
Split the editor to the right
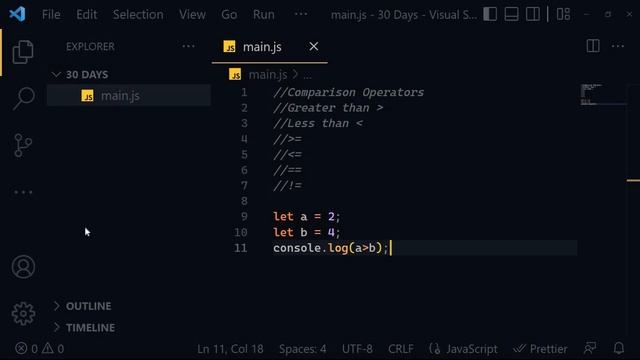click(x=593, y=46)
